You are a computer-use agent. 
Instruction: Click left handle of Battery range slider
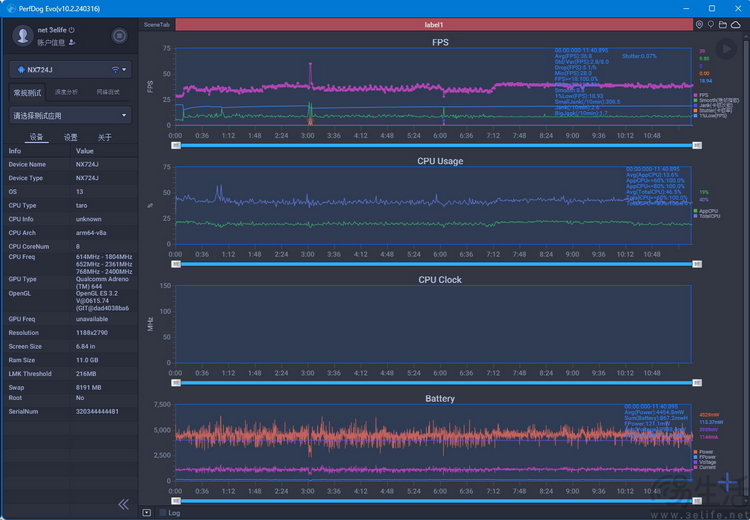[x=176, y=501]
